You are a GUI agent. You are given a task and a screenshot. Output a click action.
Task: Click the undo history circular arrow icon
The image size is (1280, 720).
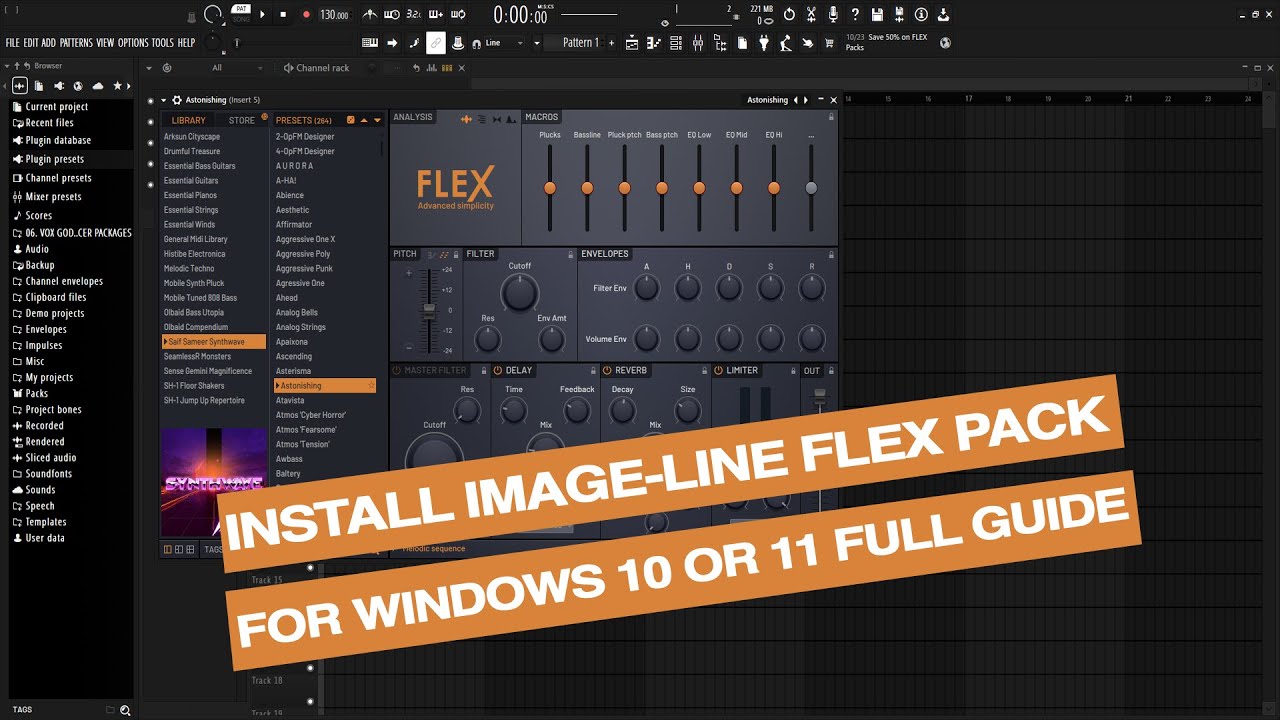tap(789, 14)
